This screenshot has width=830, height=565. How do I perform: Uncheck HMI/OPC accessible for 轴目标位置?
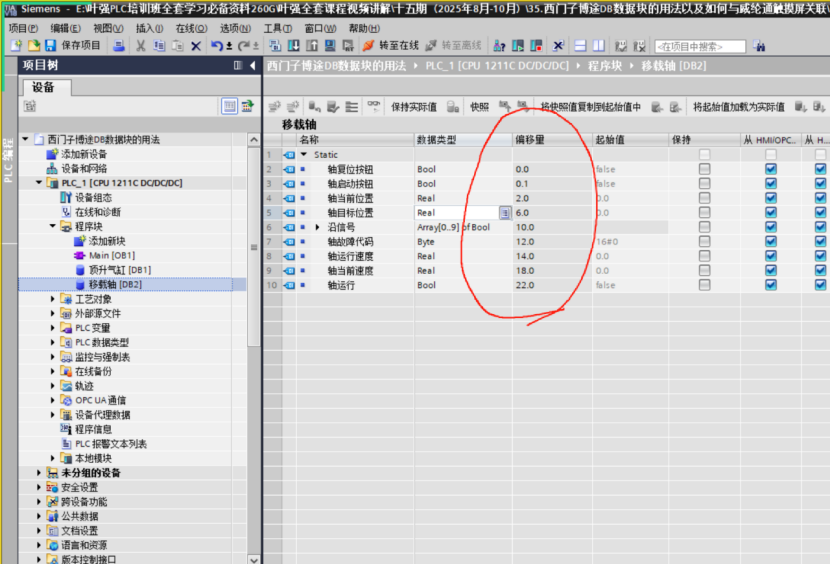pyautogui.click(x=771, y=212)
